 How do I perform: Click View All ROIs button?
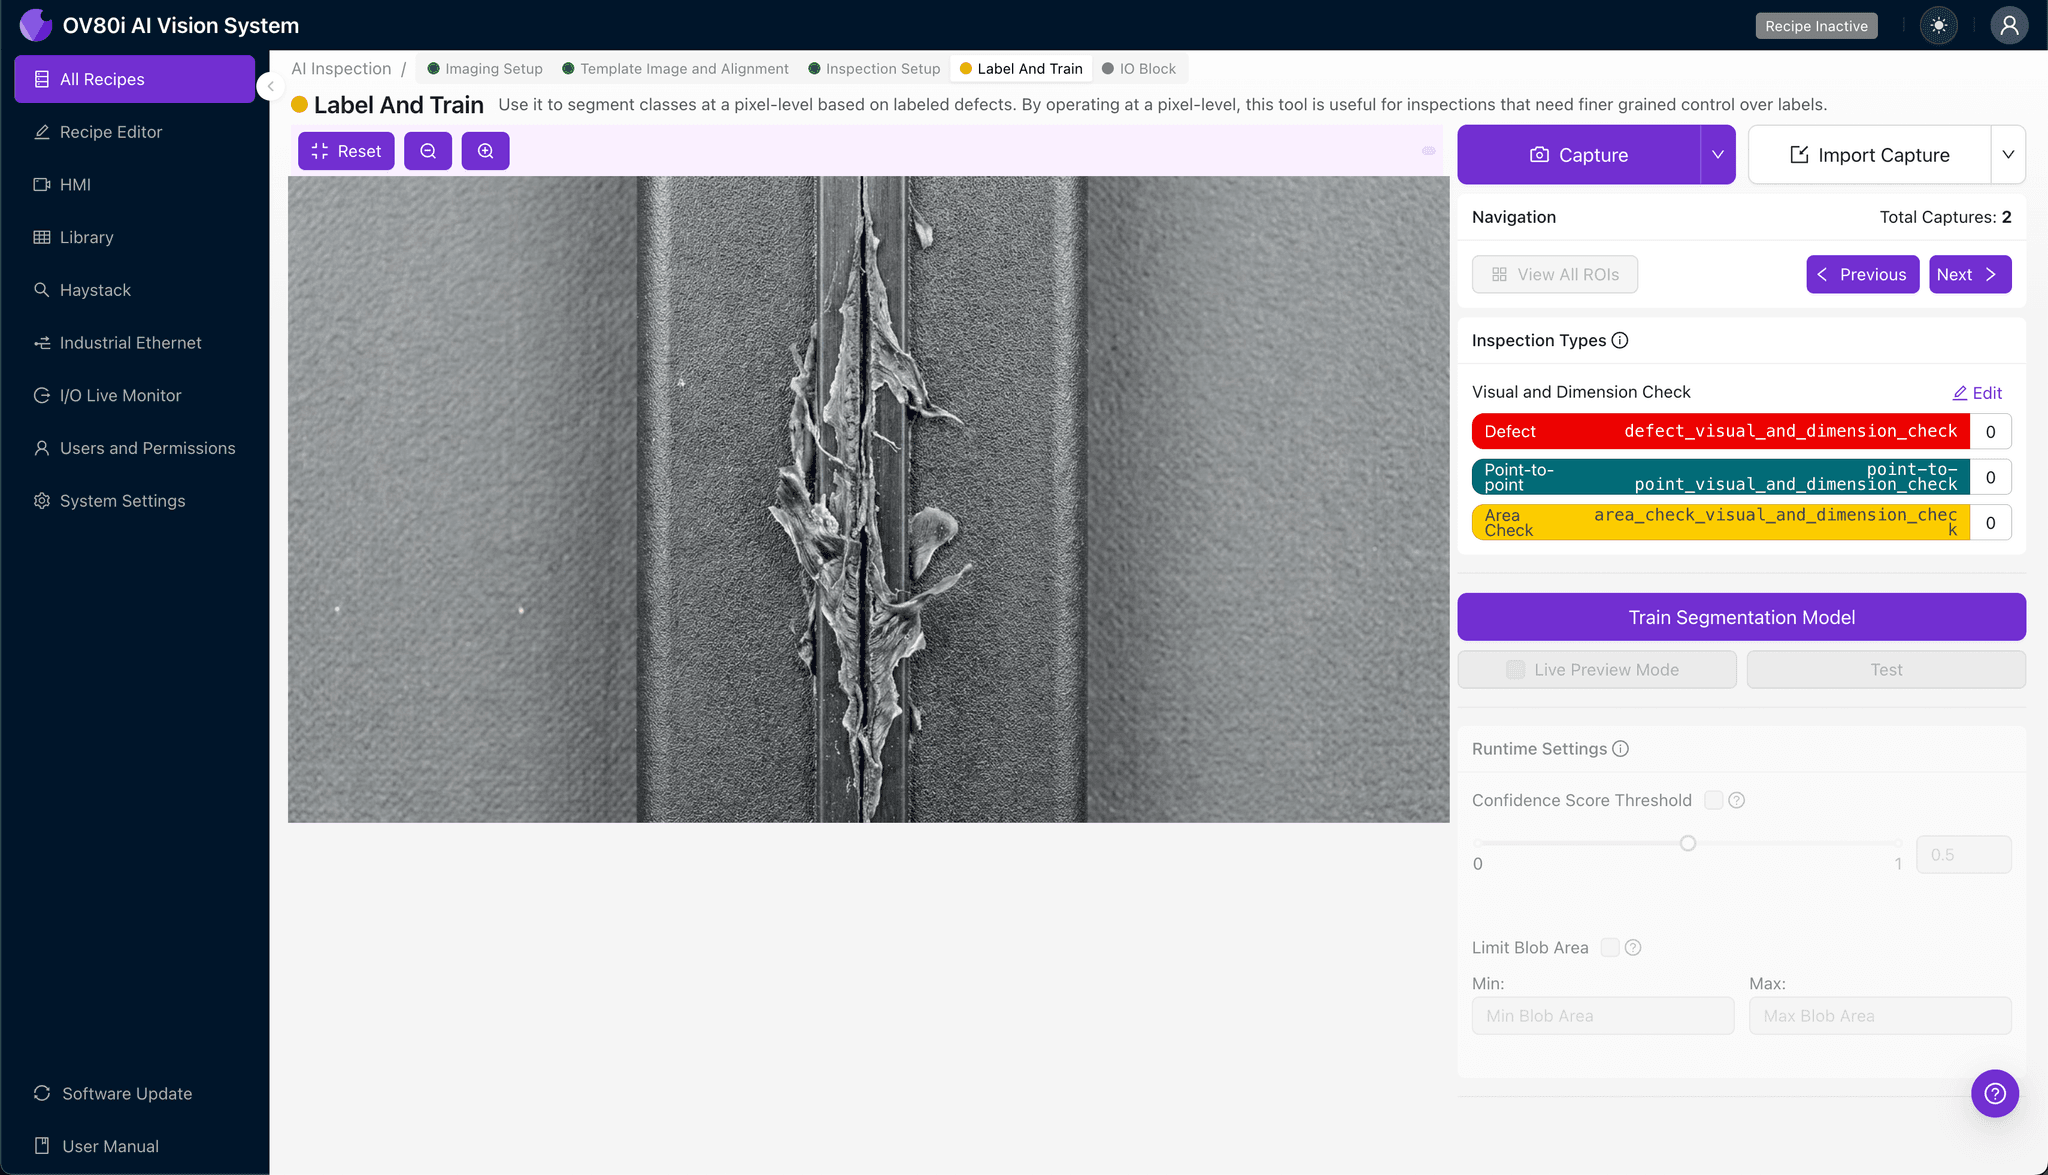[x=1555, y=274]
